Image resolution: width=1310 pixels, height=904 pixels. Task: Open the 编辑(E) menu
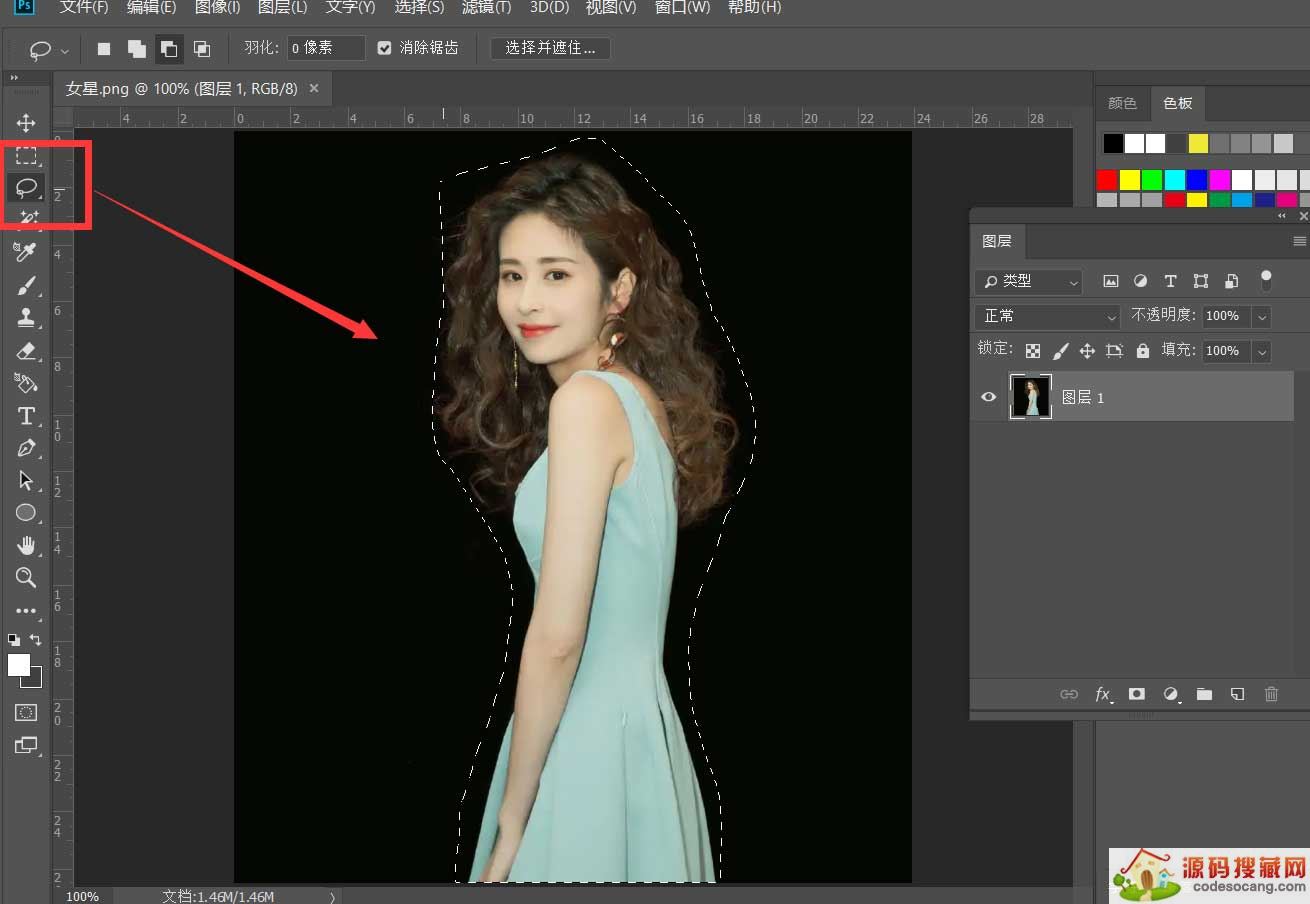click(151, 7)
